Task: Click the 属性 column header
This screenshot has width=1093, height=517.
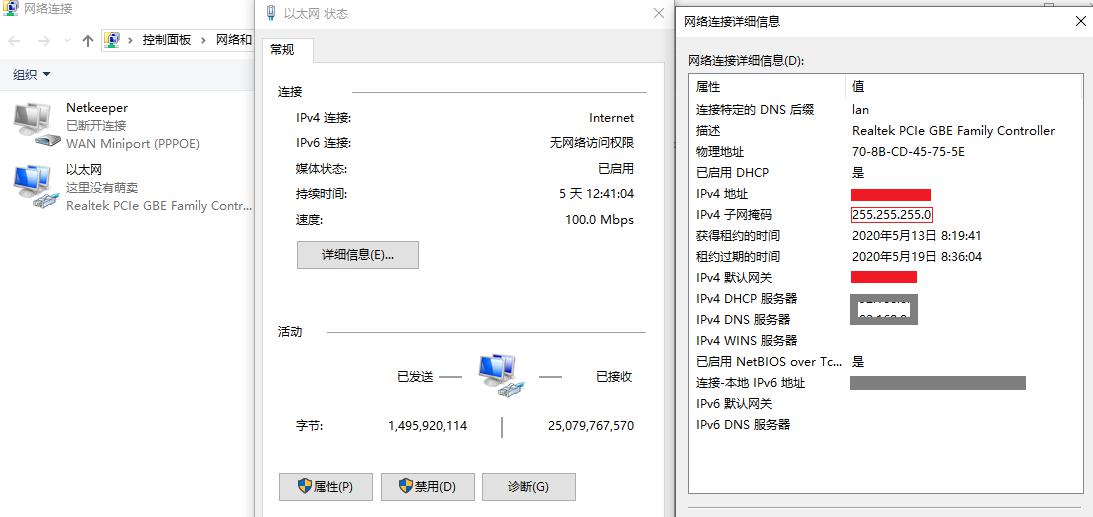Action: click(767, 86)
